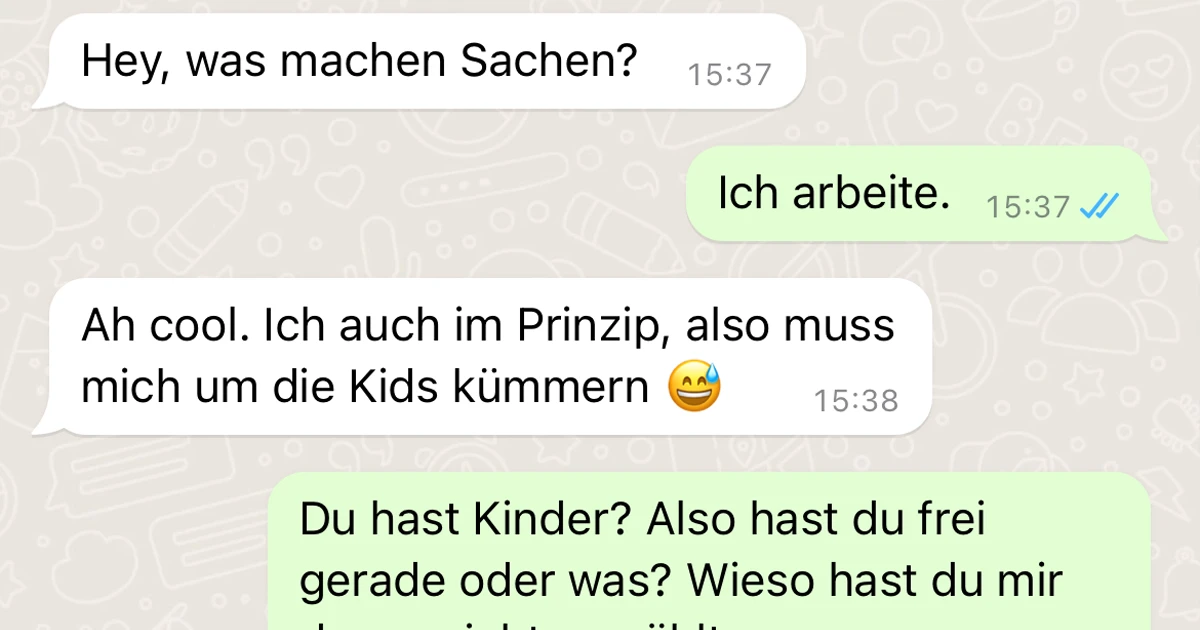The image size is (1200, 630).
Task: Click the 15:37 timestamp beside "Ich arbeite."
Action: coord(1028,206)
